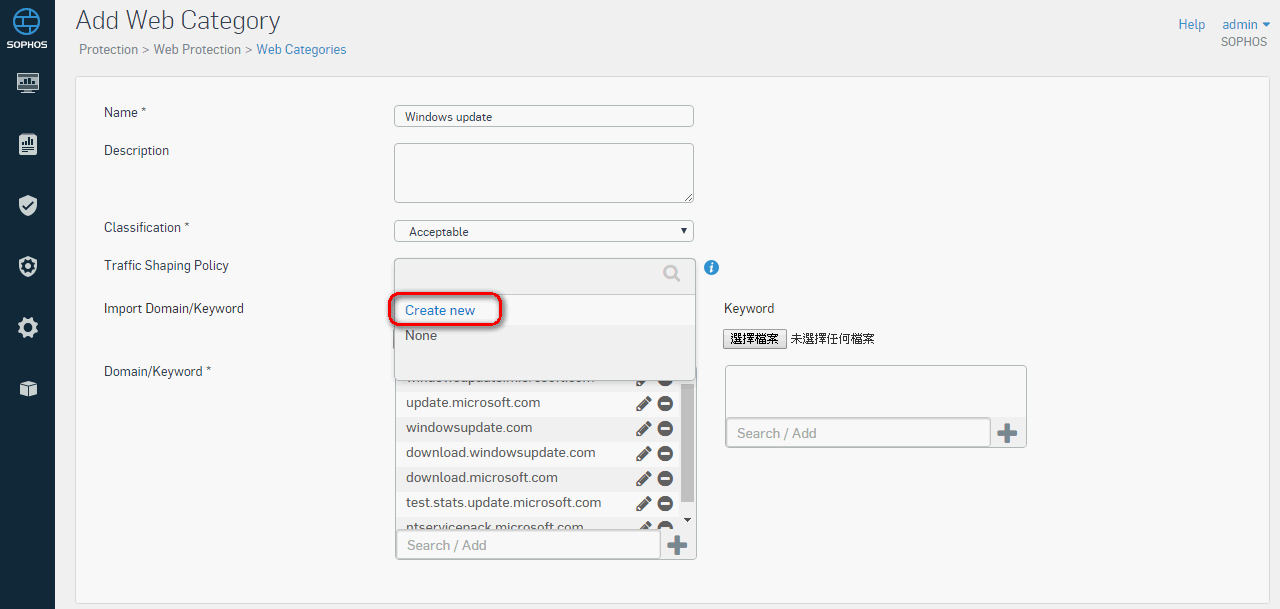Open the cube objects sidebar icon
This screenshot has height=609, width=1280.
28,389
